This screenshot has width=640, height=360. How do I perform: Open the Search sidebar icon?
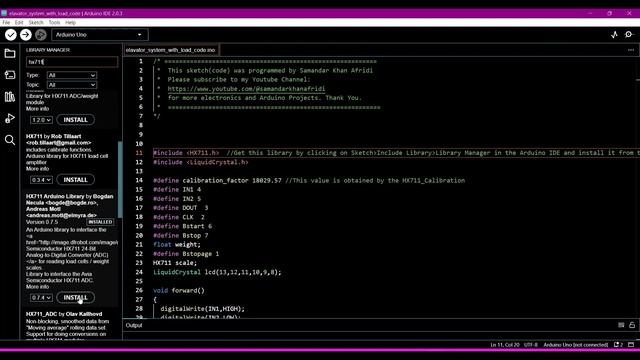pos(10,140)
